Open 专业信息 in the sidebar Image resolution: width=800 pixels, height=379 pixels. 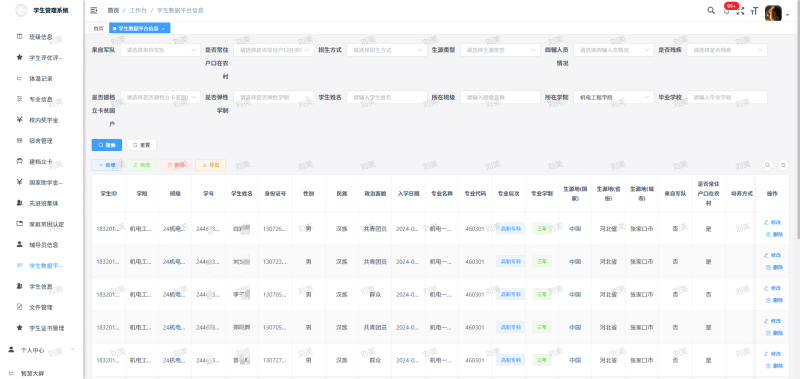click(x=42, y=99)
